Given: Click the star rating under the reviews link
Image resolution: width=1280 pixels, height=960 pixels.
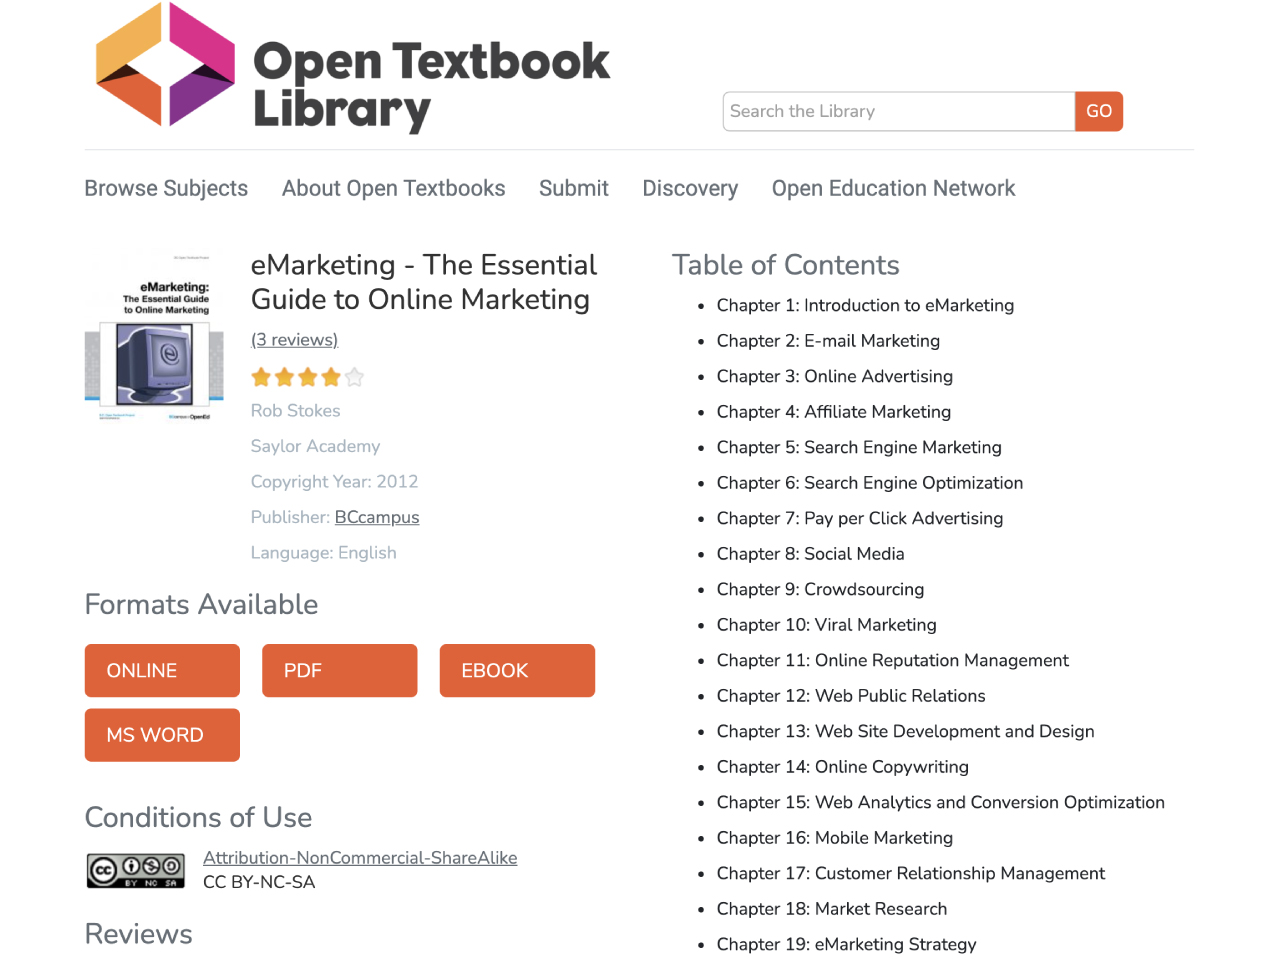Looking at the screenshot, I should pos(307,377).
